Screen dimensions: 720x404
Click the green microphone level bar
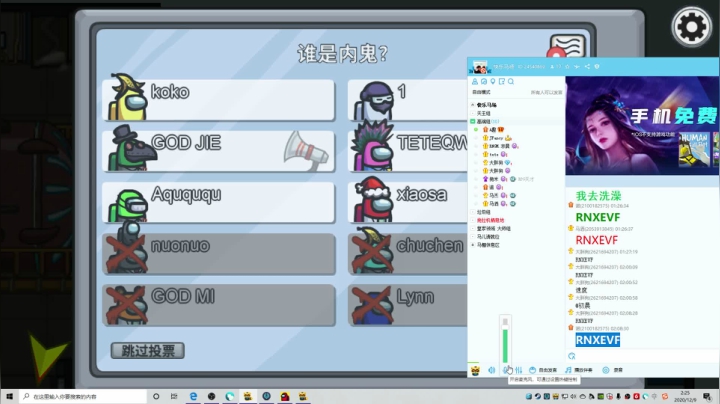click(x=505, y=346)
